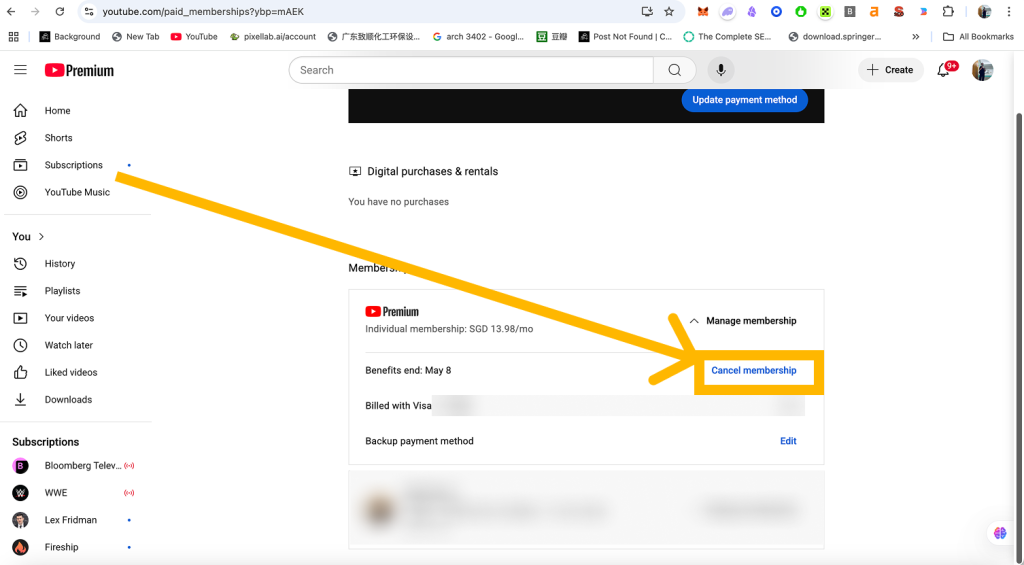Click the Search input field

coord(471,70)
